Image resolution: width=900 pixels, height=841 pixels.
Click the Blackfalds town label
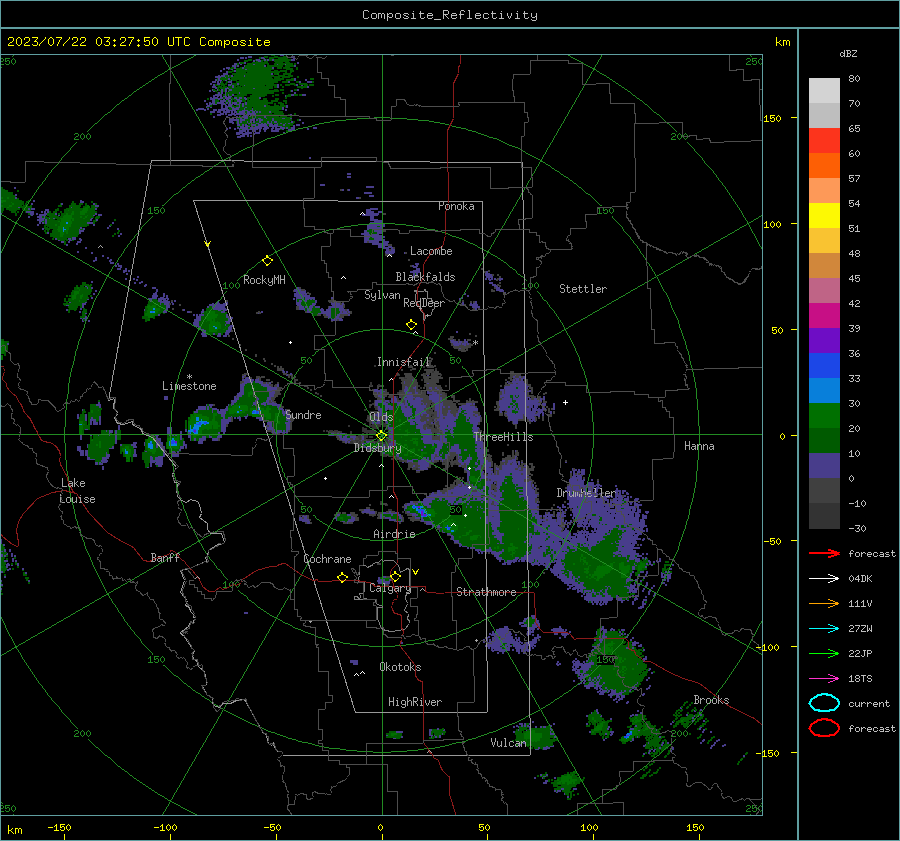pyautogui.click(x=425, y=277)
